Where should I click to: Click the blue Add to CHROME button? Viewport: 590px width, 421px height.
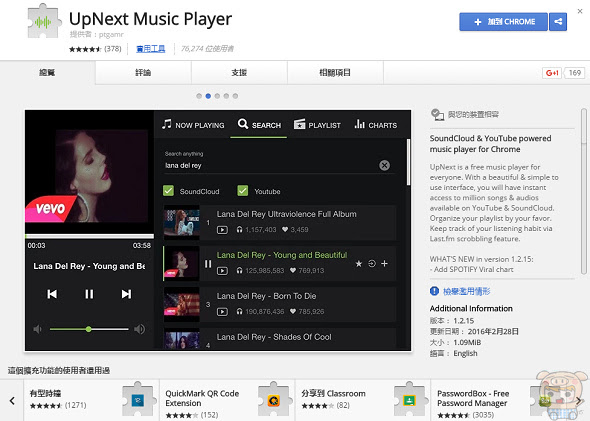click(x=503, y=22)
